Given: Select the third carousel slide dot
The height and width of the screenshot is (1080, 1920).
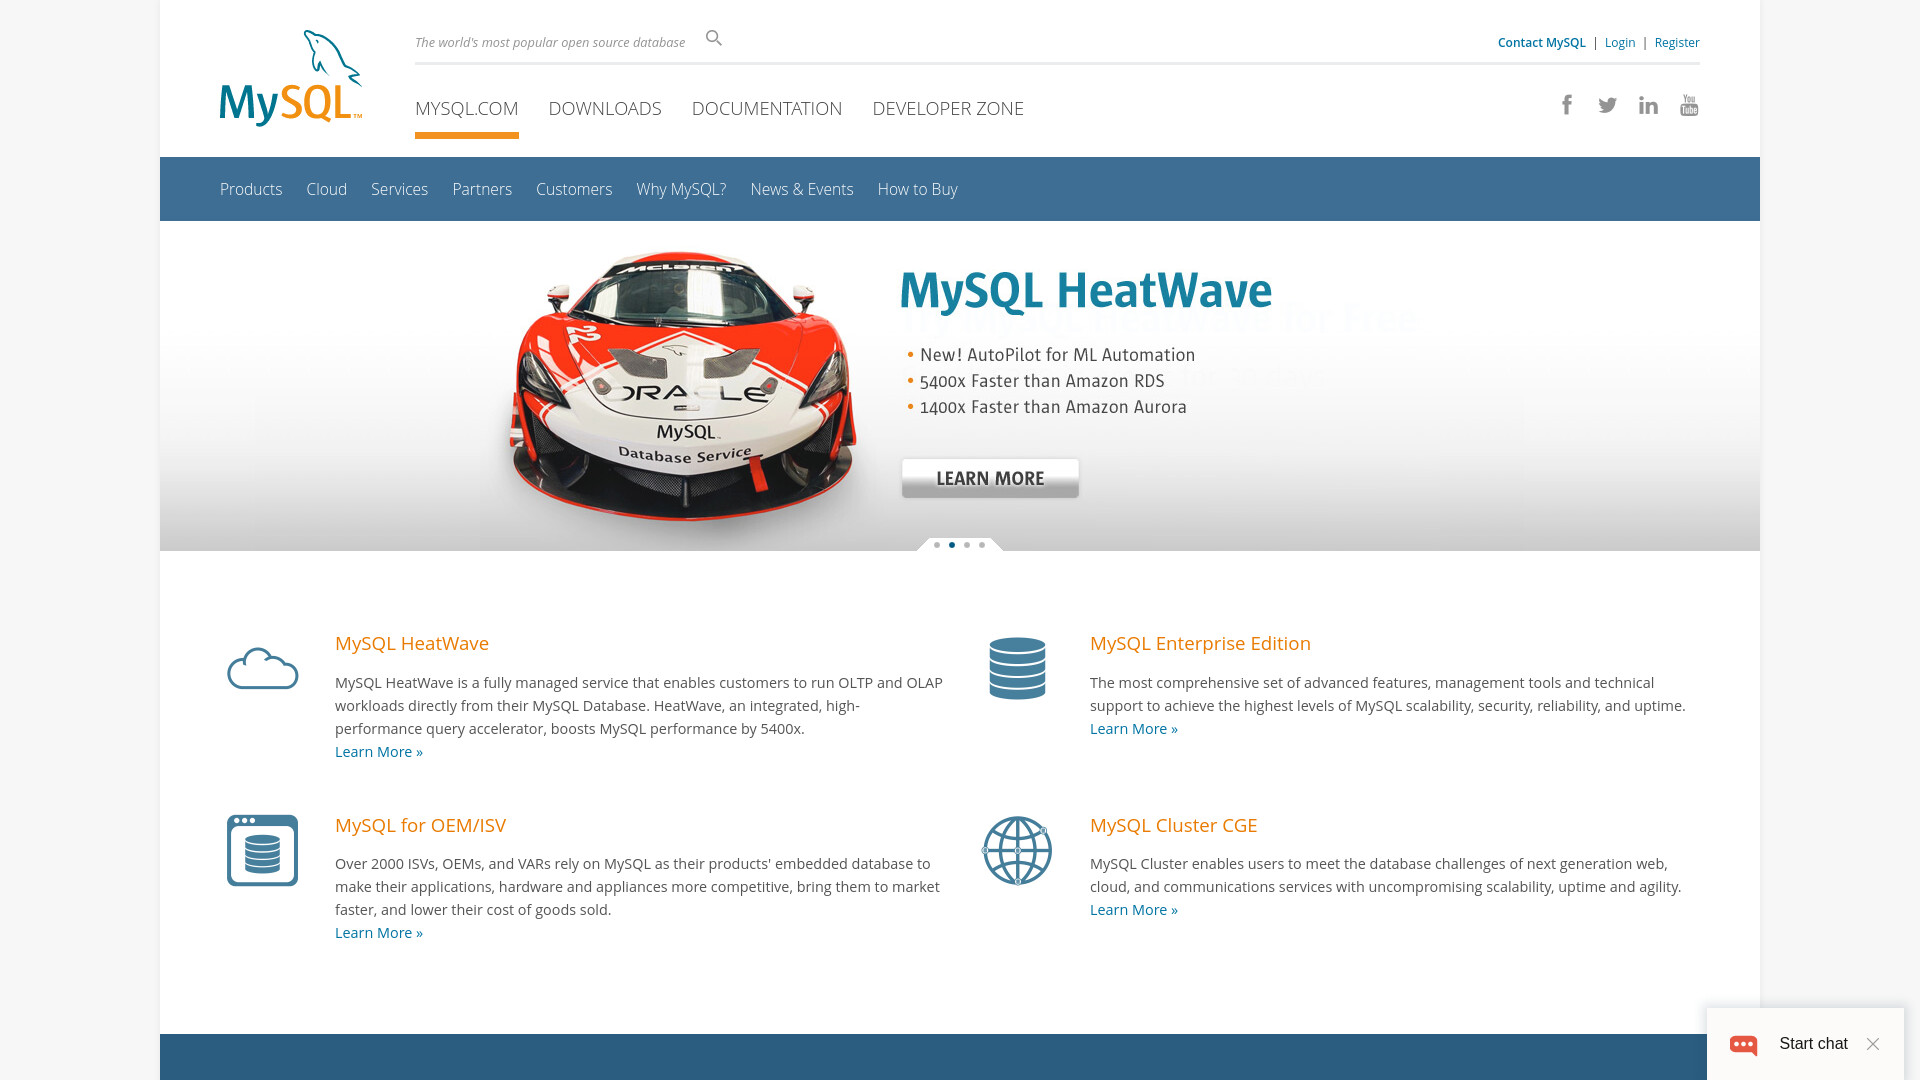Looking at the screenshot, I should [x=967, y=545].
